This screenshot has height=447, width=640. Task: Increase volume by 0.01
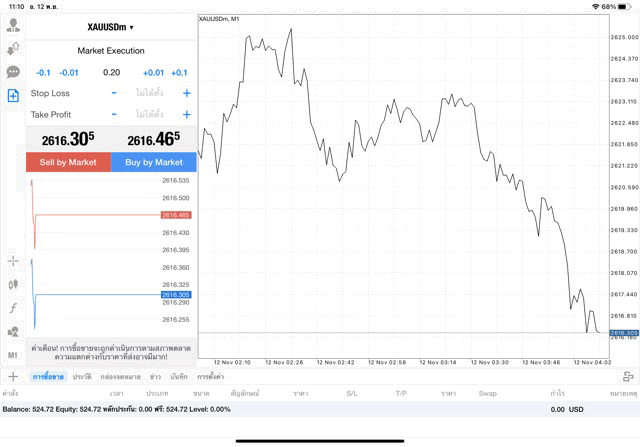[153, 73]
